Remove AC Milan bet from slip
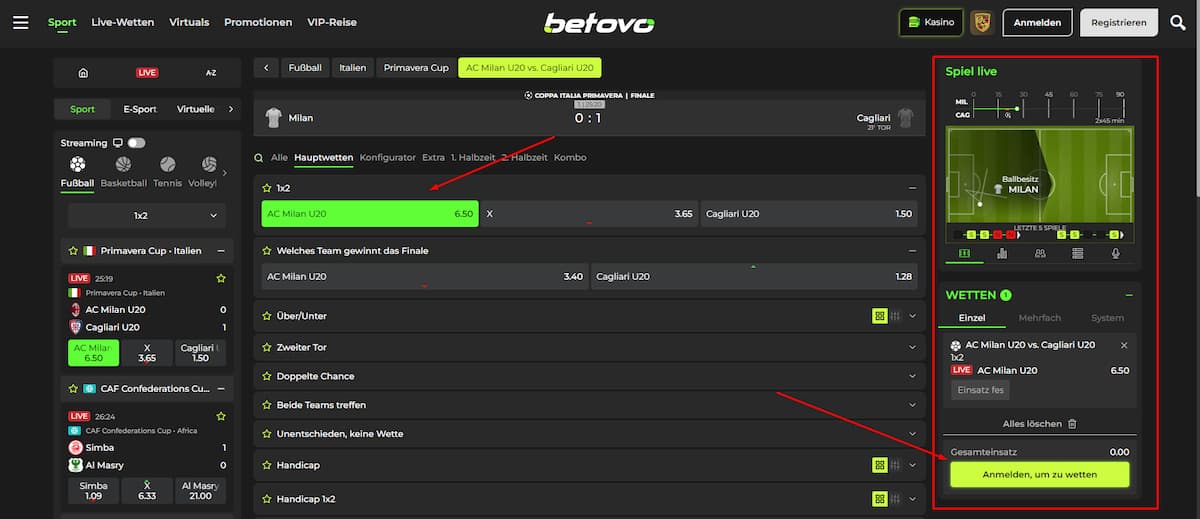The width and height of the screenshot is (1200, 519). pyautogui.click(x=1123, y=345)
